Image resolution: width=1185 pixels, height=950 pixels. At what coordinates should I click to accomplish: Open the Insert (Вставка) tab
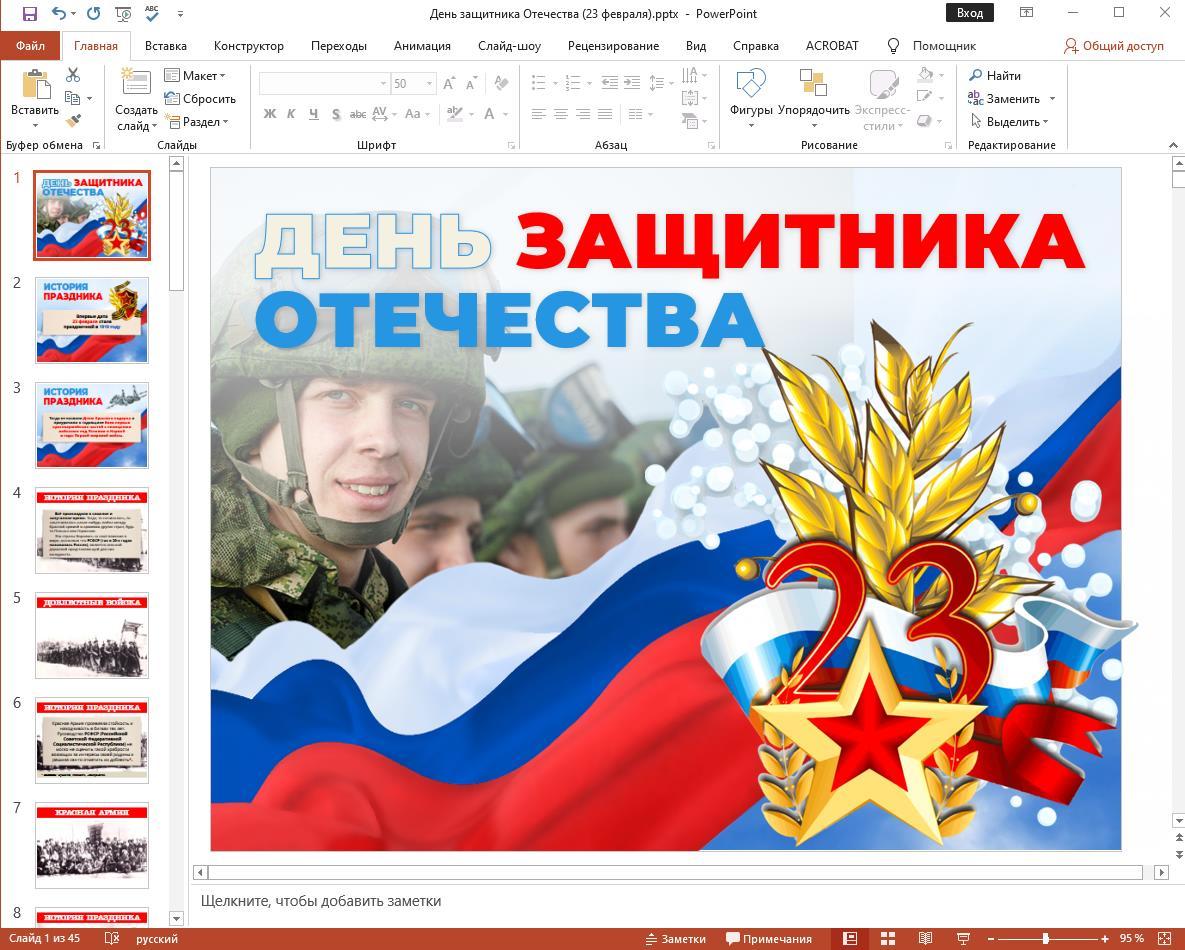click(x=165, y=45)
